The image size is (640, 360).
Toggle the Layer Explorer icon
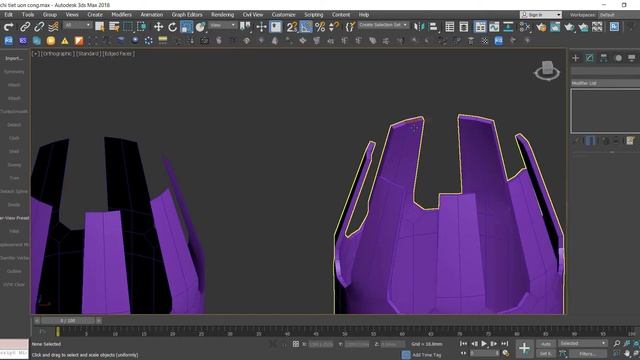(x=464, y=27)
